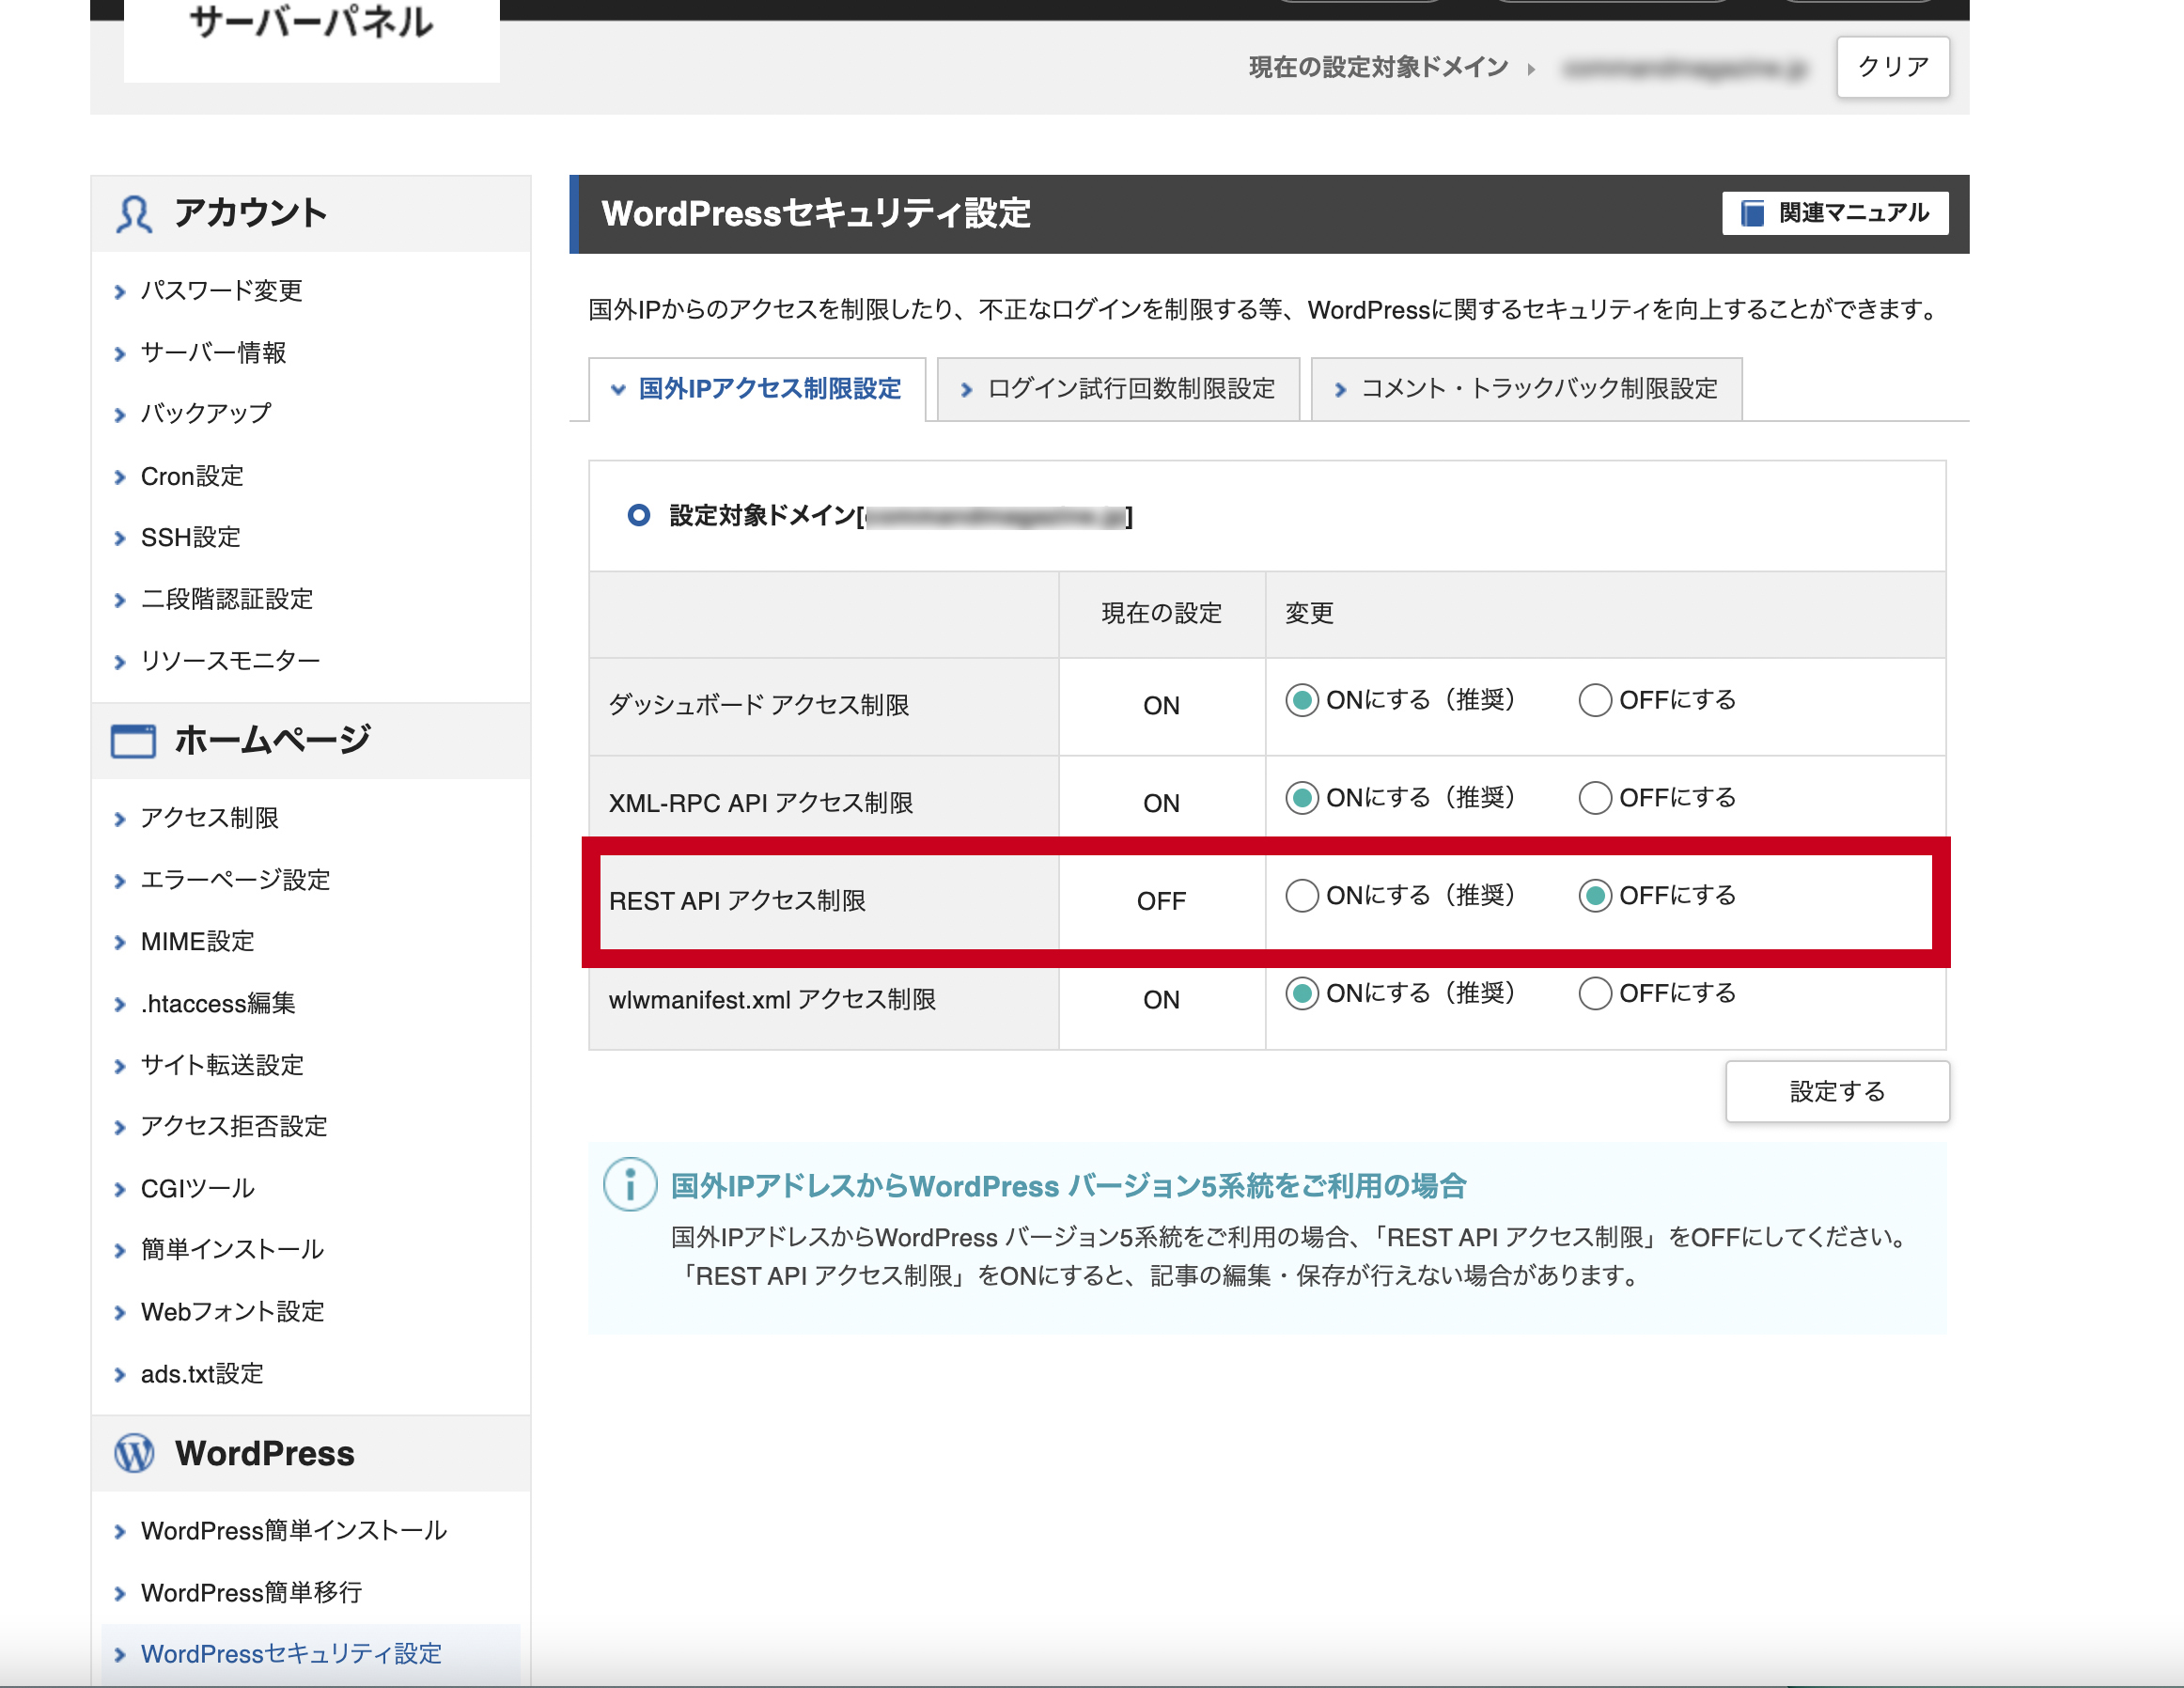Screen dimensions: 2184x1688
Task: Click chevron on ログイン試行回数制限設定 tab
Action: coord(966,389)
